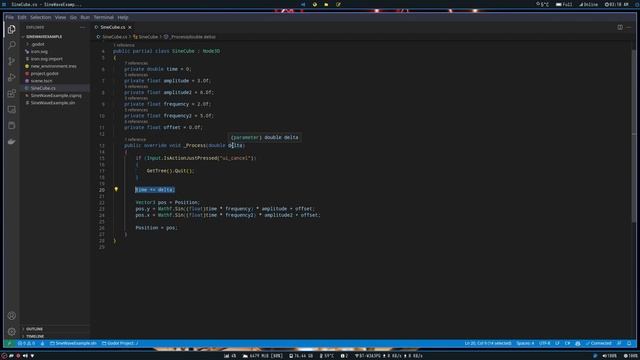
Task: Click the folder icon in top system bar
Action: [326, 4]
